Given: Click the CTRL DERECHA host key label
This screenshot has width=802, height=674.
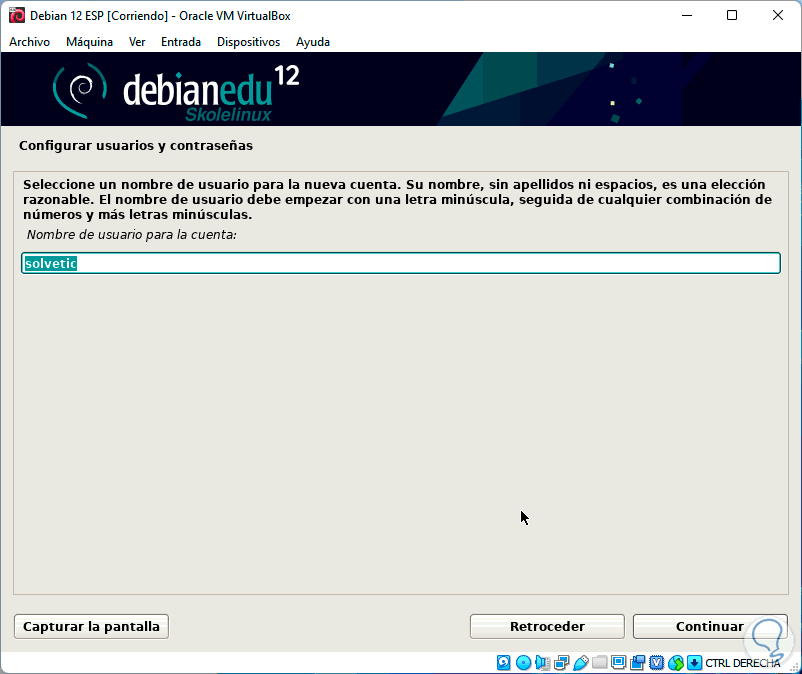Looking at the screenshot, I should click(x=743, y=663).
